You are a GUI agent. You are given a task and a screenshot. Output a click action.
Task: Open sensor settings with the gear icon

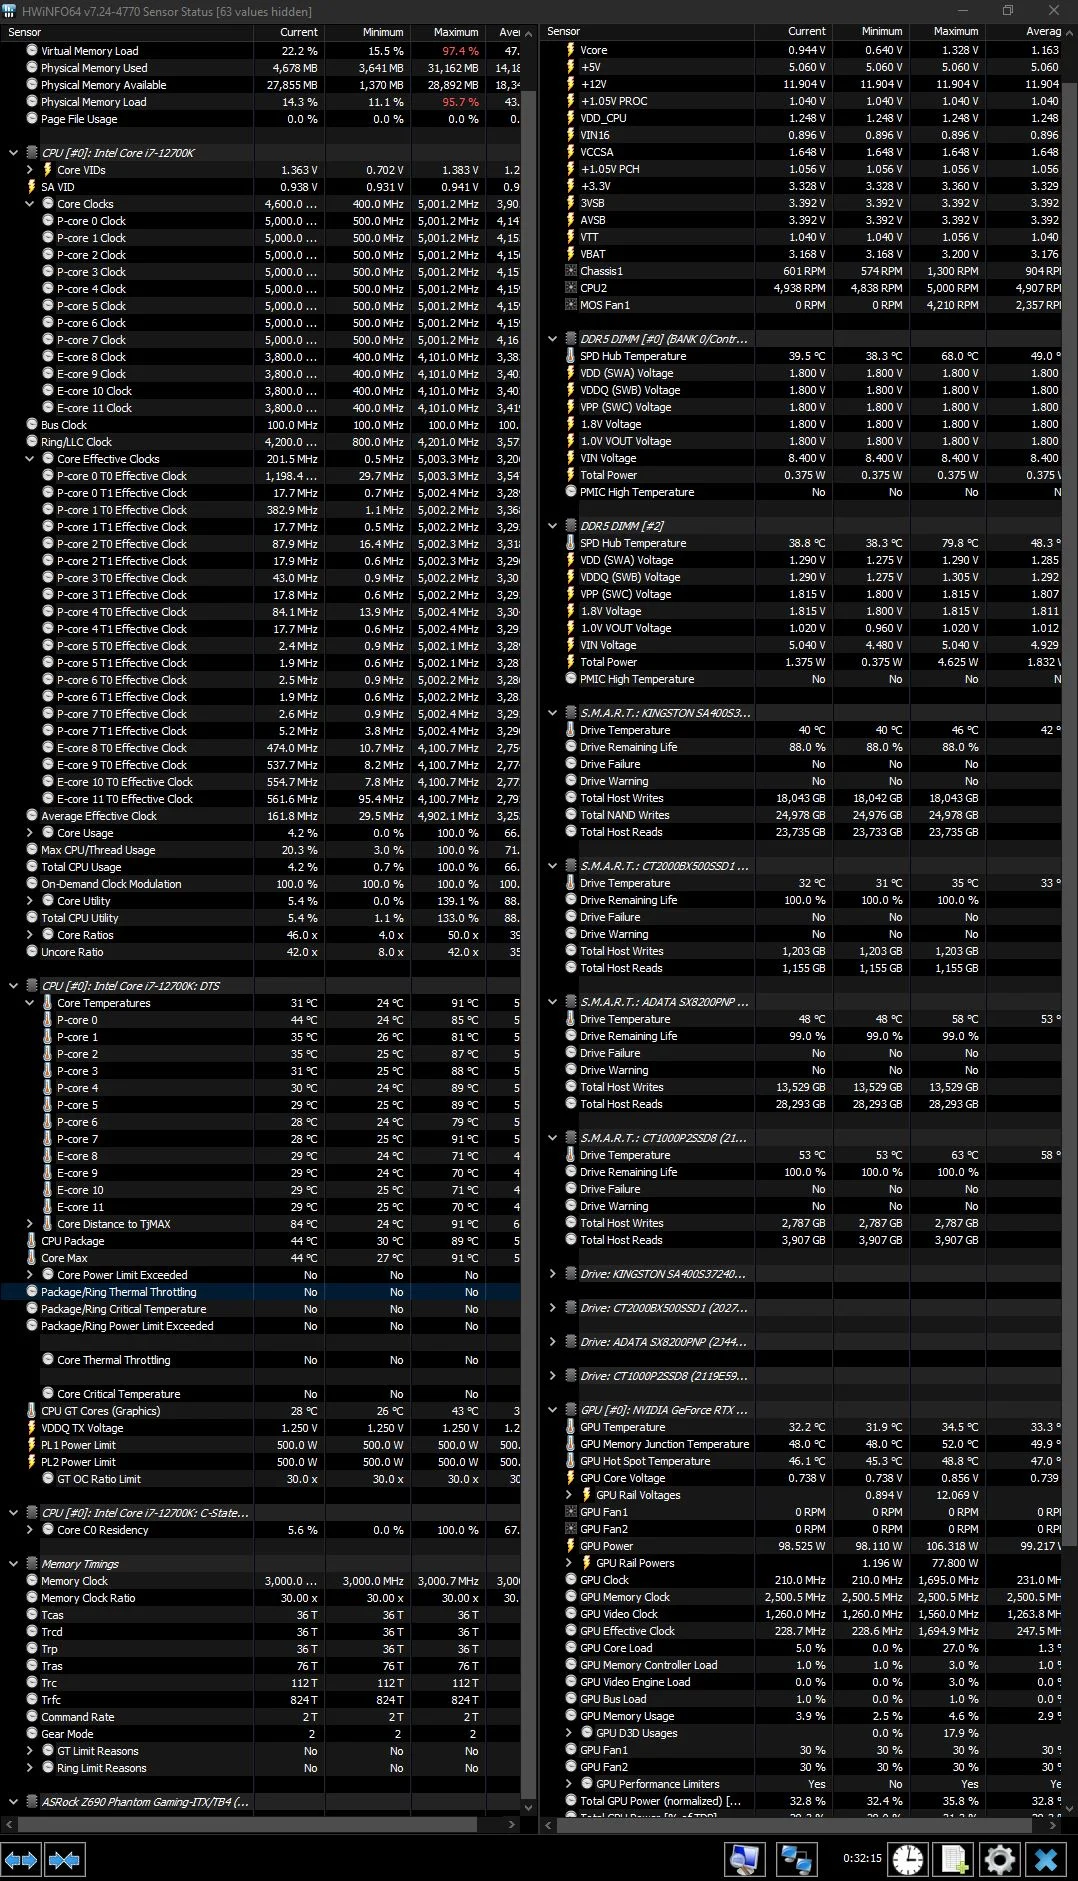click(x=1000, y=1859)
